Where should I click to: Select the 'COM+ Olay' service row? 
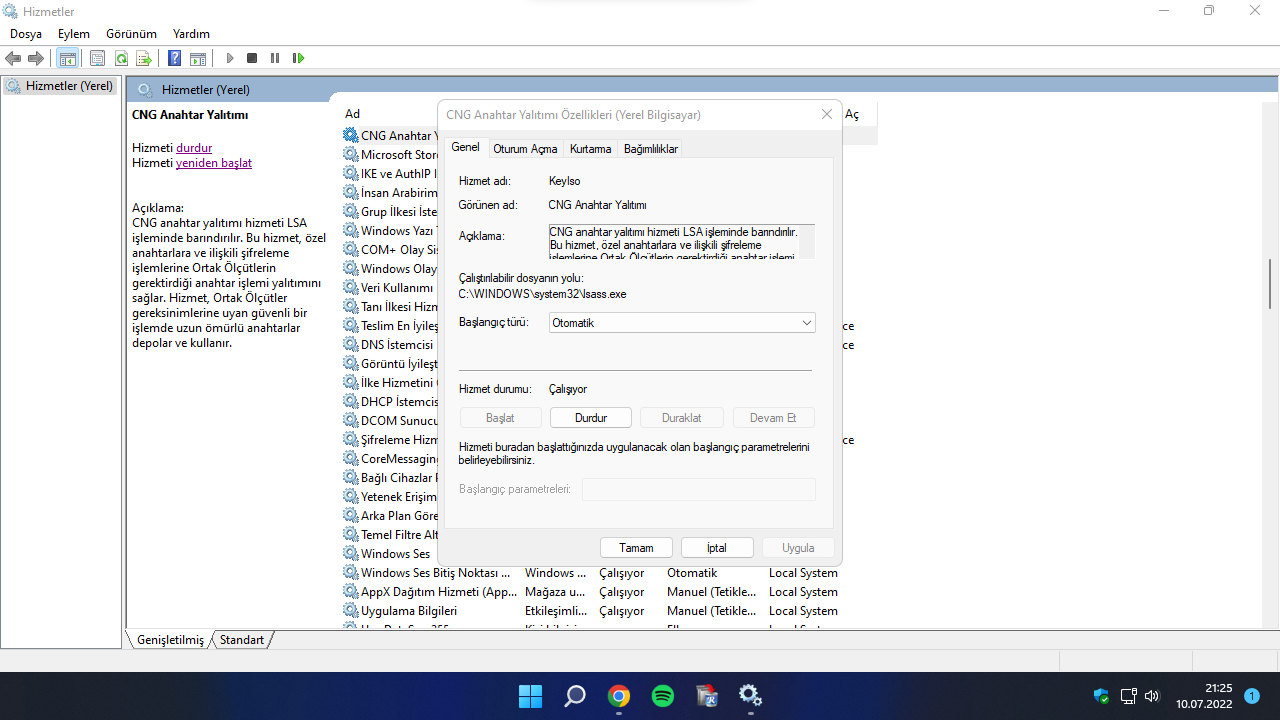pyautogui.click(x=390, y=250)
